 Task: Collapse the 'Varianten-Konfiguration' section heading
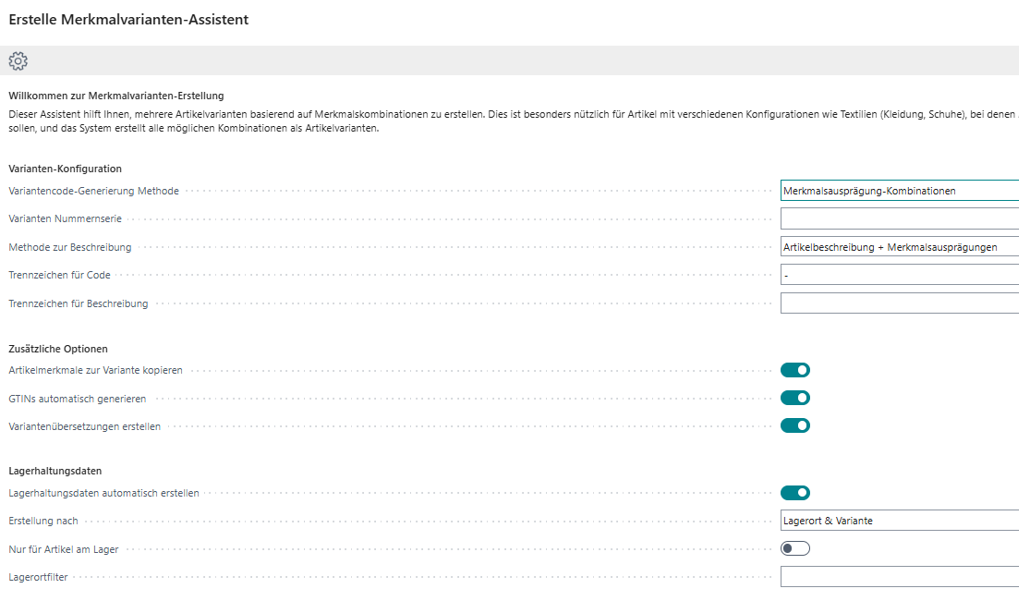(65, 169)
